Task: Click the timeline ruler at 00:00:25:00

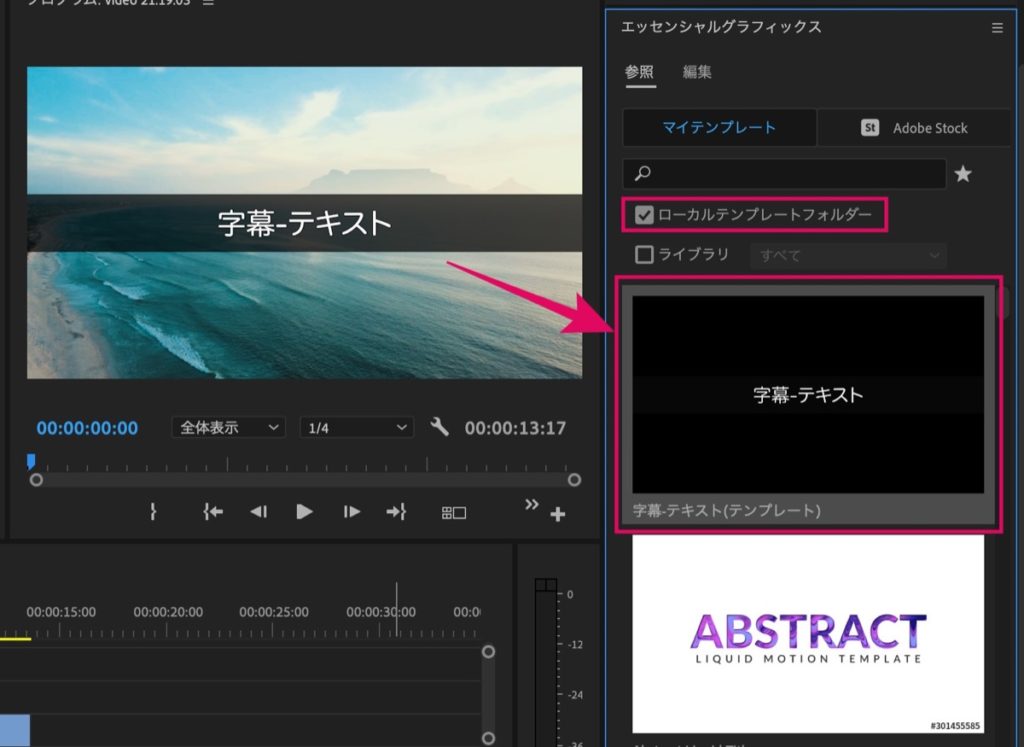Action: [x=274, y=612]
